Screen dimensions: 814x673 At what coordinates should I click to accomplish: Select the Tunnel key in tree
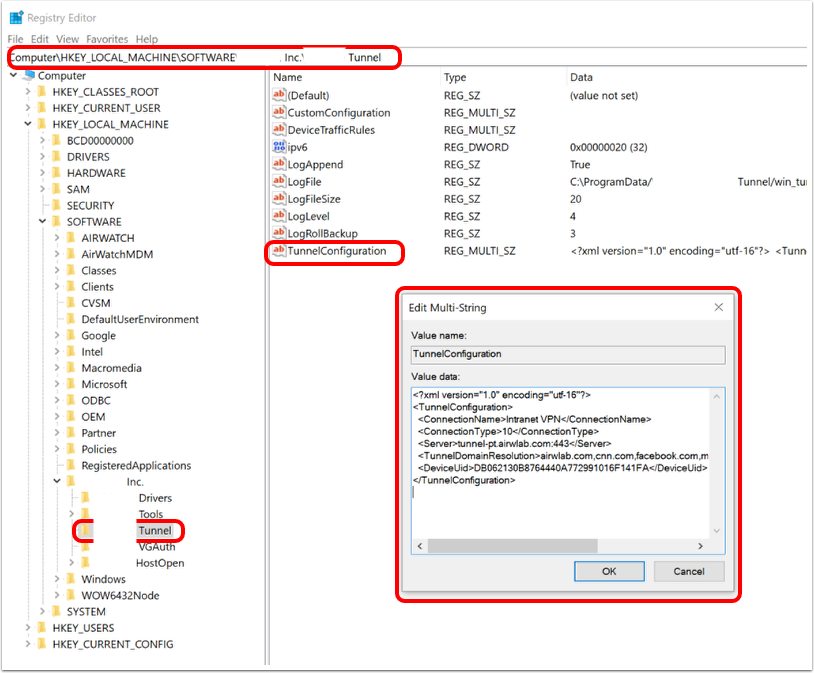pos(155,530)
